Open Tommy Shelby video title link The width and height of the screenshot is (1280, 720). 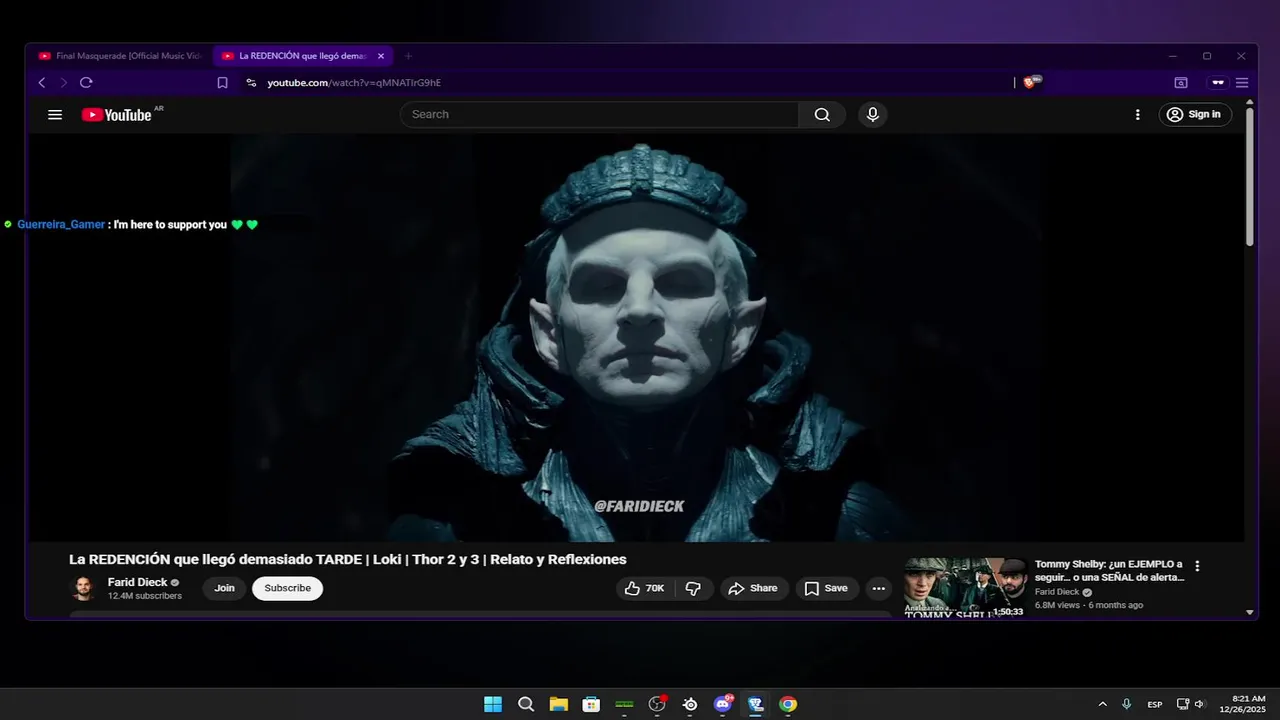pos(1109,571)
